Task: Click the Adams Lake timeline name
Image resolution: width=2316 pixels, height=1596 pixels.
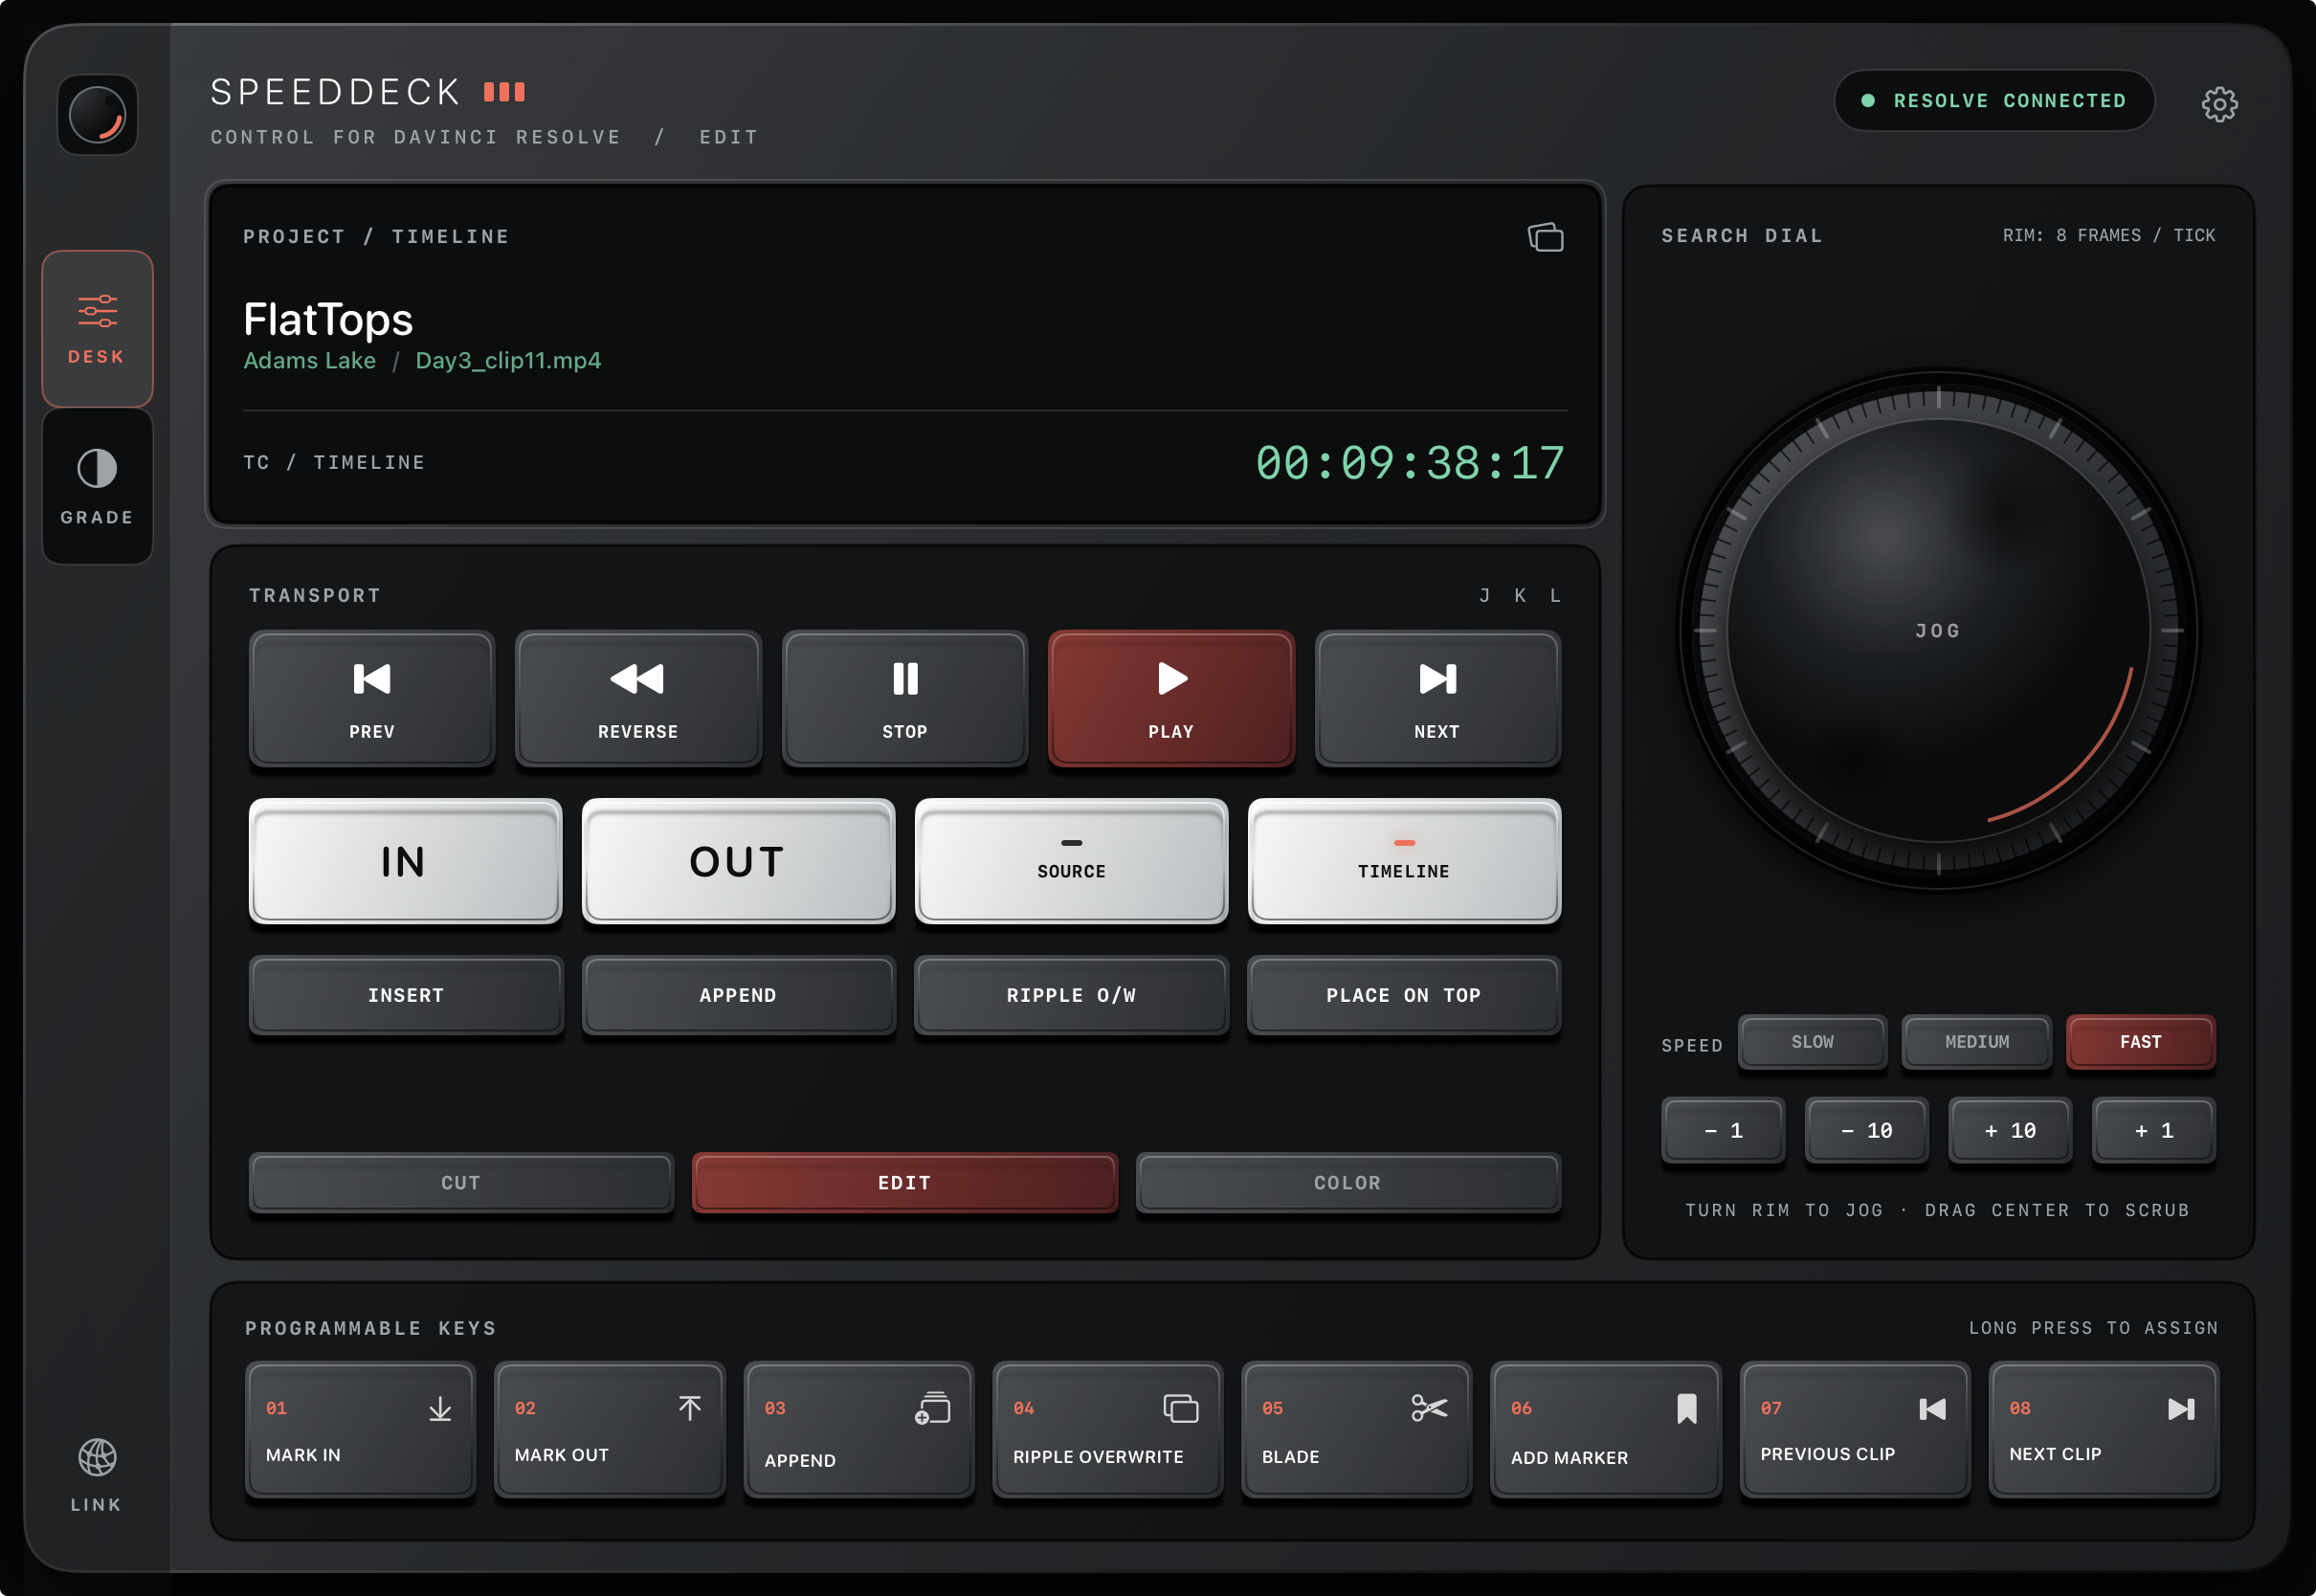Action: click(x=310, y=361)
